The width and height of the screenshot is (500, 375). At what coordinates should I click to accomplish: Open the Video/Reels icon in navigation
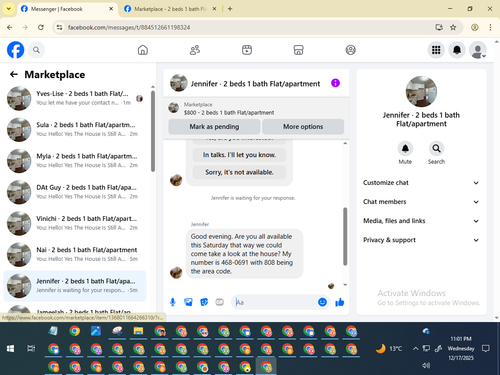pyautogui.click(x=247, y=50)
